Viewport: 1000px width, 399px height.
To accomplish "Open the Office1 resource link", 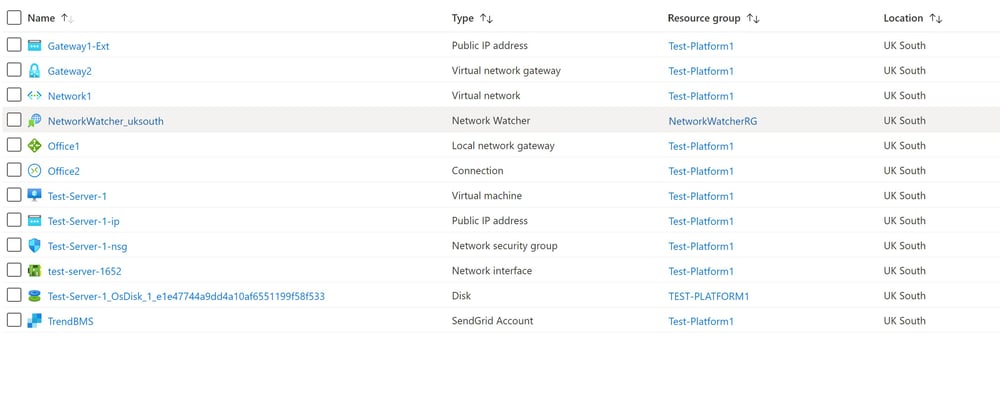I will 64,146.
